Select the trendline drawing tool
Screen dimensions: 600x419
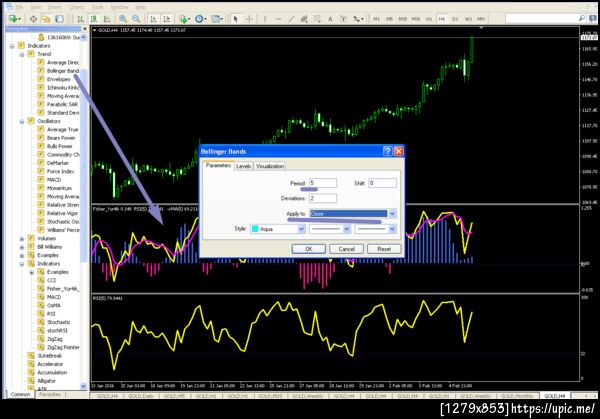pyautogui.click(x=291, y=19)
